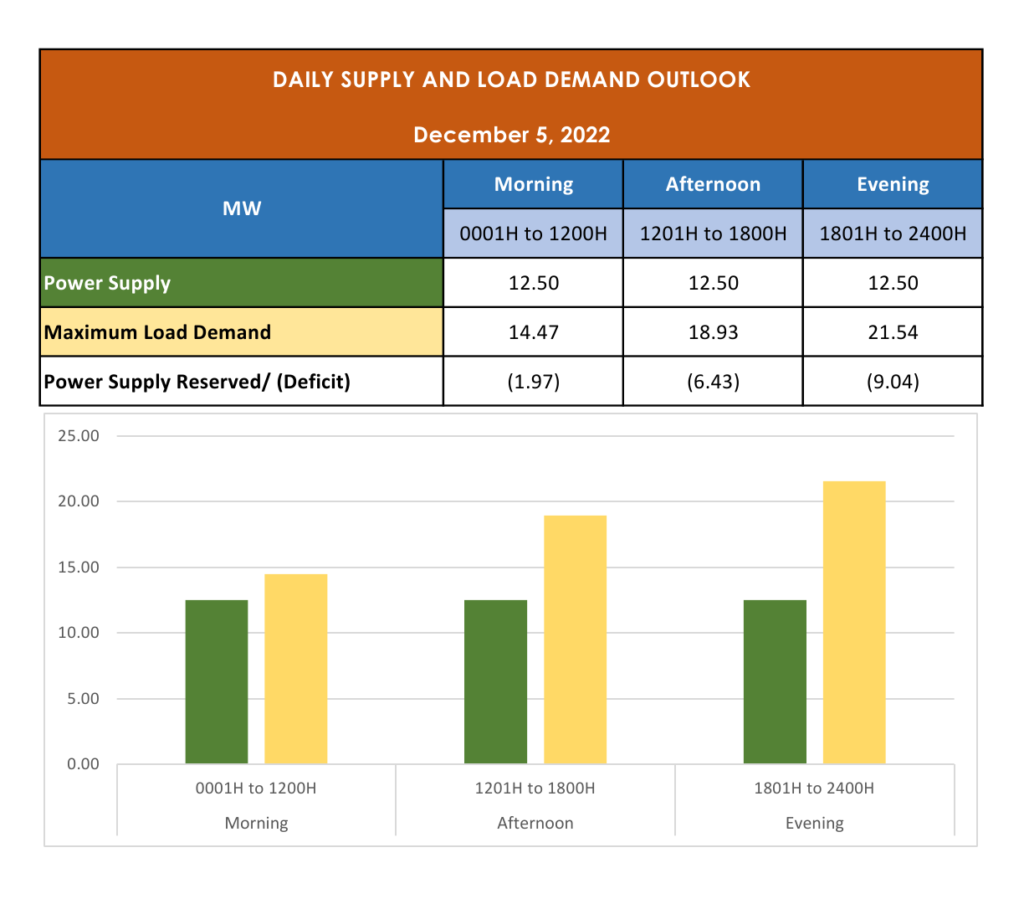Select the green Evening power supply bar

[x=775, y=681]
